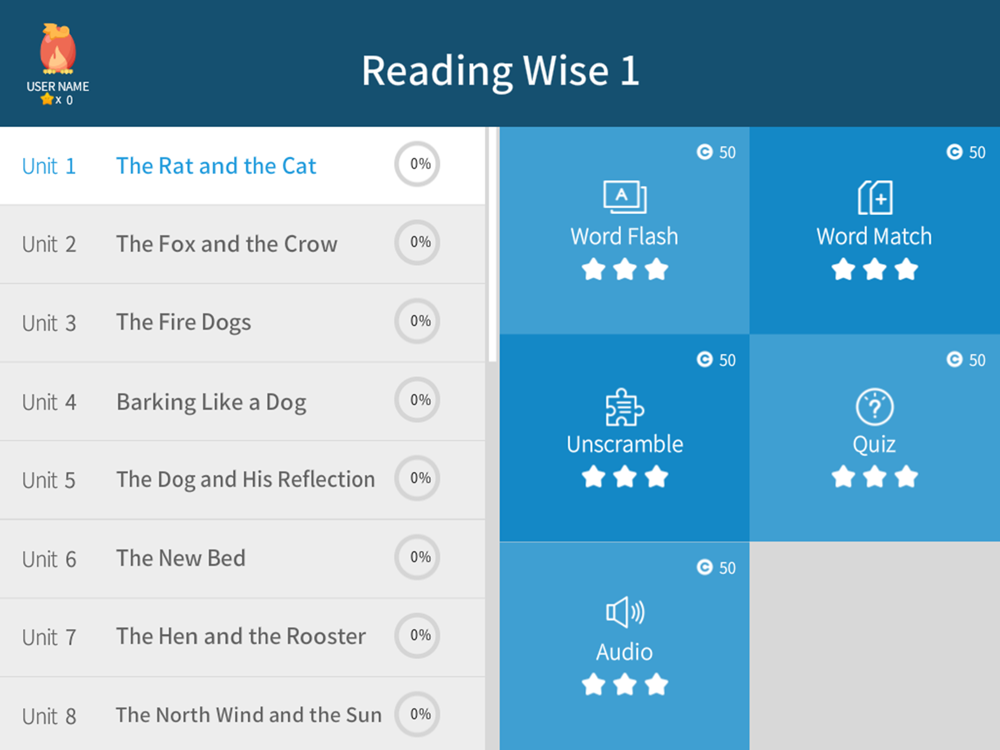Click the Reading Wise 1 title
The width and height of the screenshot is (1000, 750).
pos(500,70)
